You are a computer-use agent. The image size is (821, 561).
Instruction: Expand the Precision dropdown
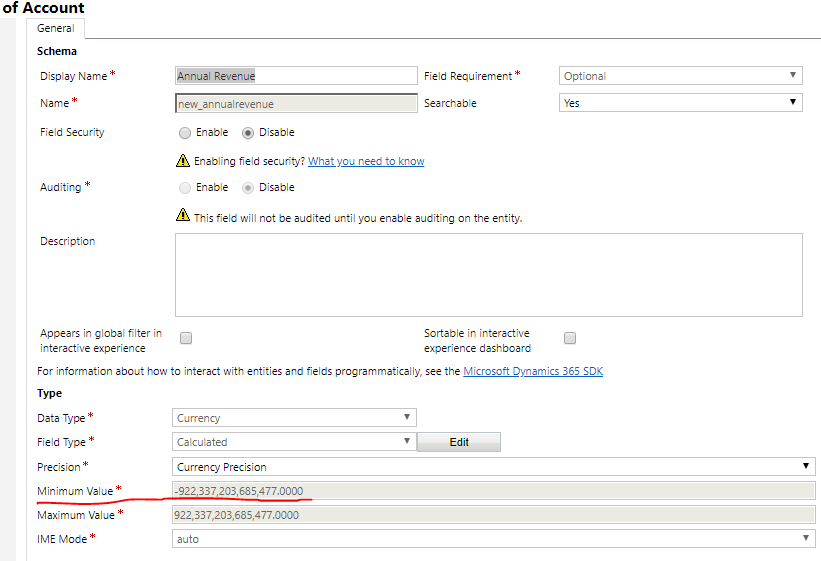[494, 467]
